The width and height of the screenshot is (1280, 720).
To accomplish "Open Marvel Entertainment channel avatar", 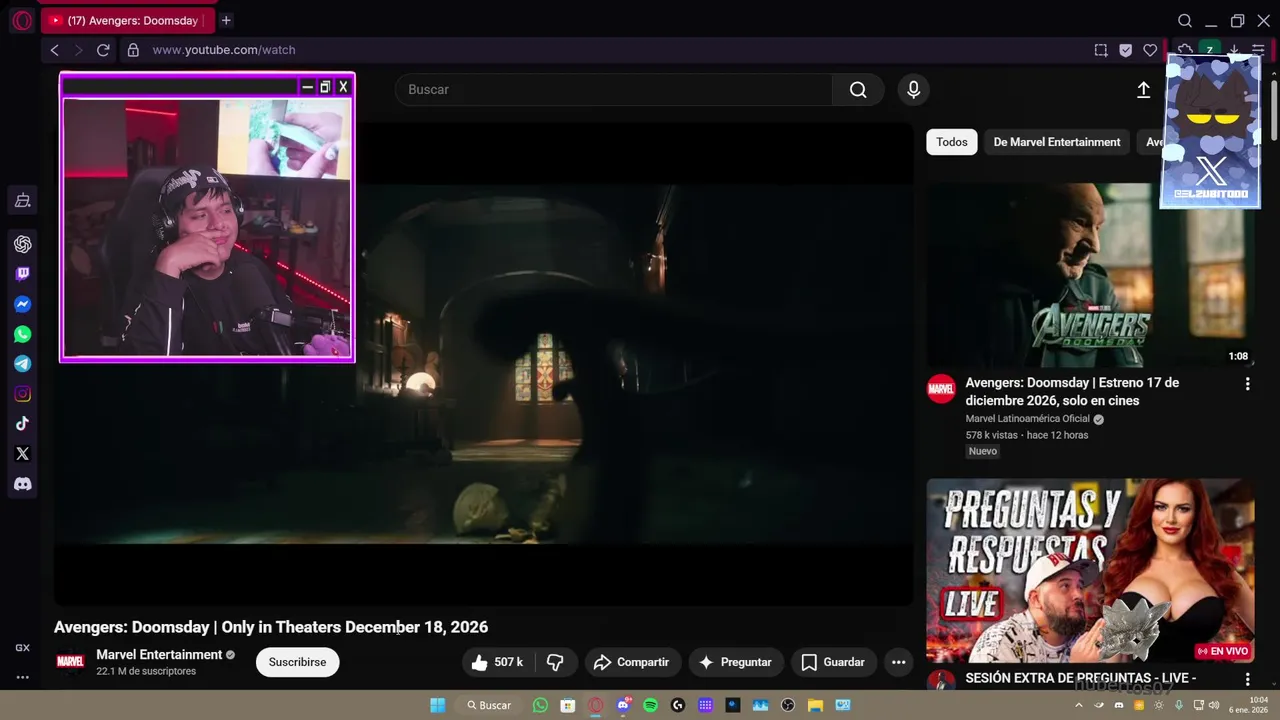I will pyautogui.click(x=70, y=662).
